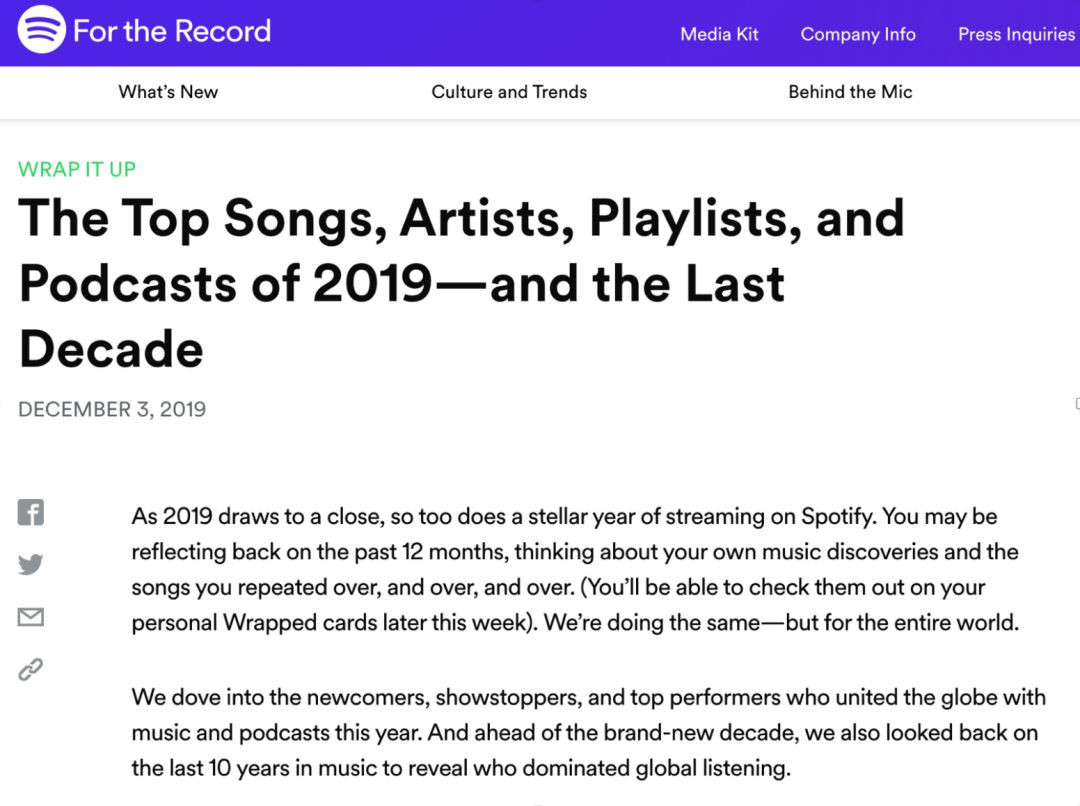Click the cut-off icon at right page edge
1080x806 pixels.
pos(1076,404)
